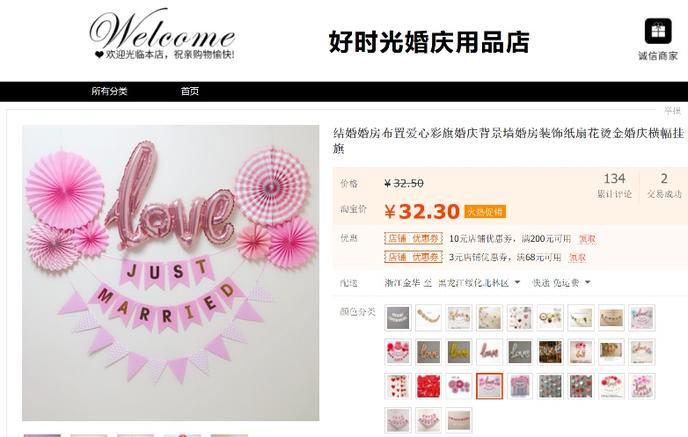This screenshot has height=437, width=688.
Task: Go to the 首页 tab
Action: click(x=190, y=91)
